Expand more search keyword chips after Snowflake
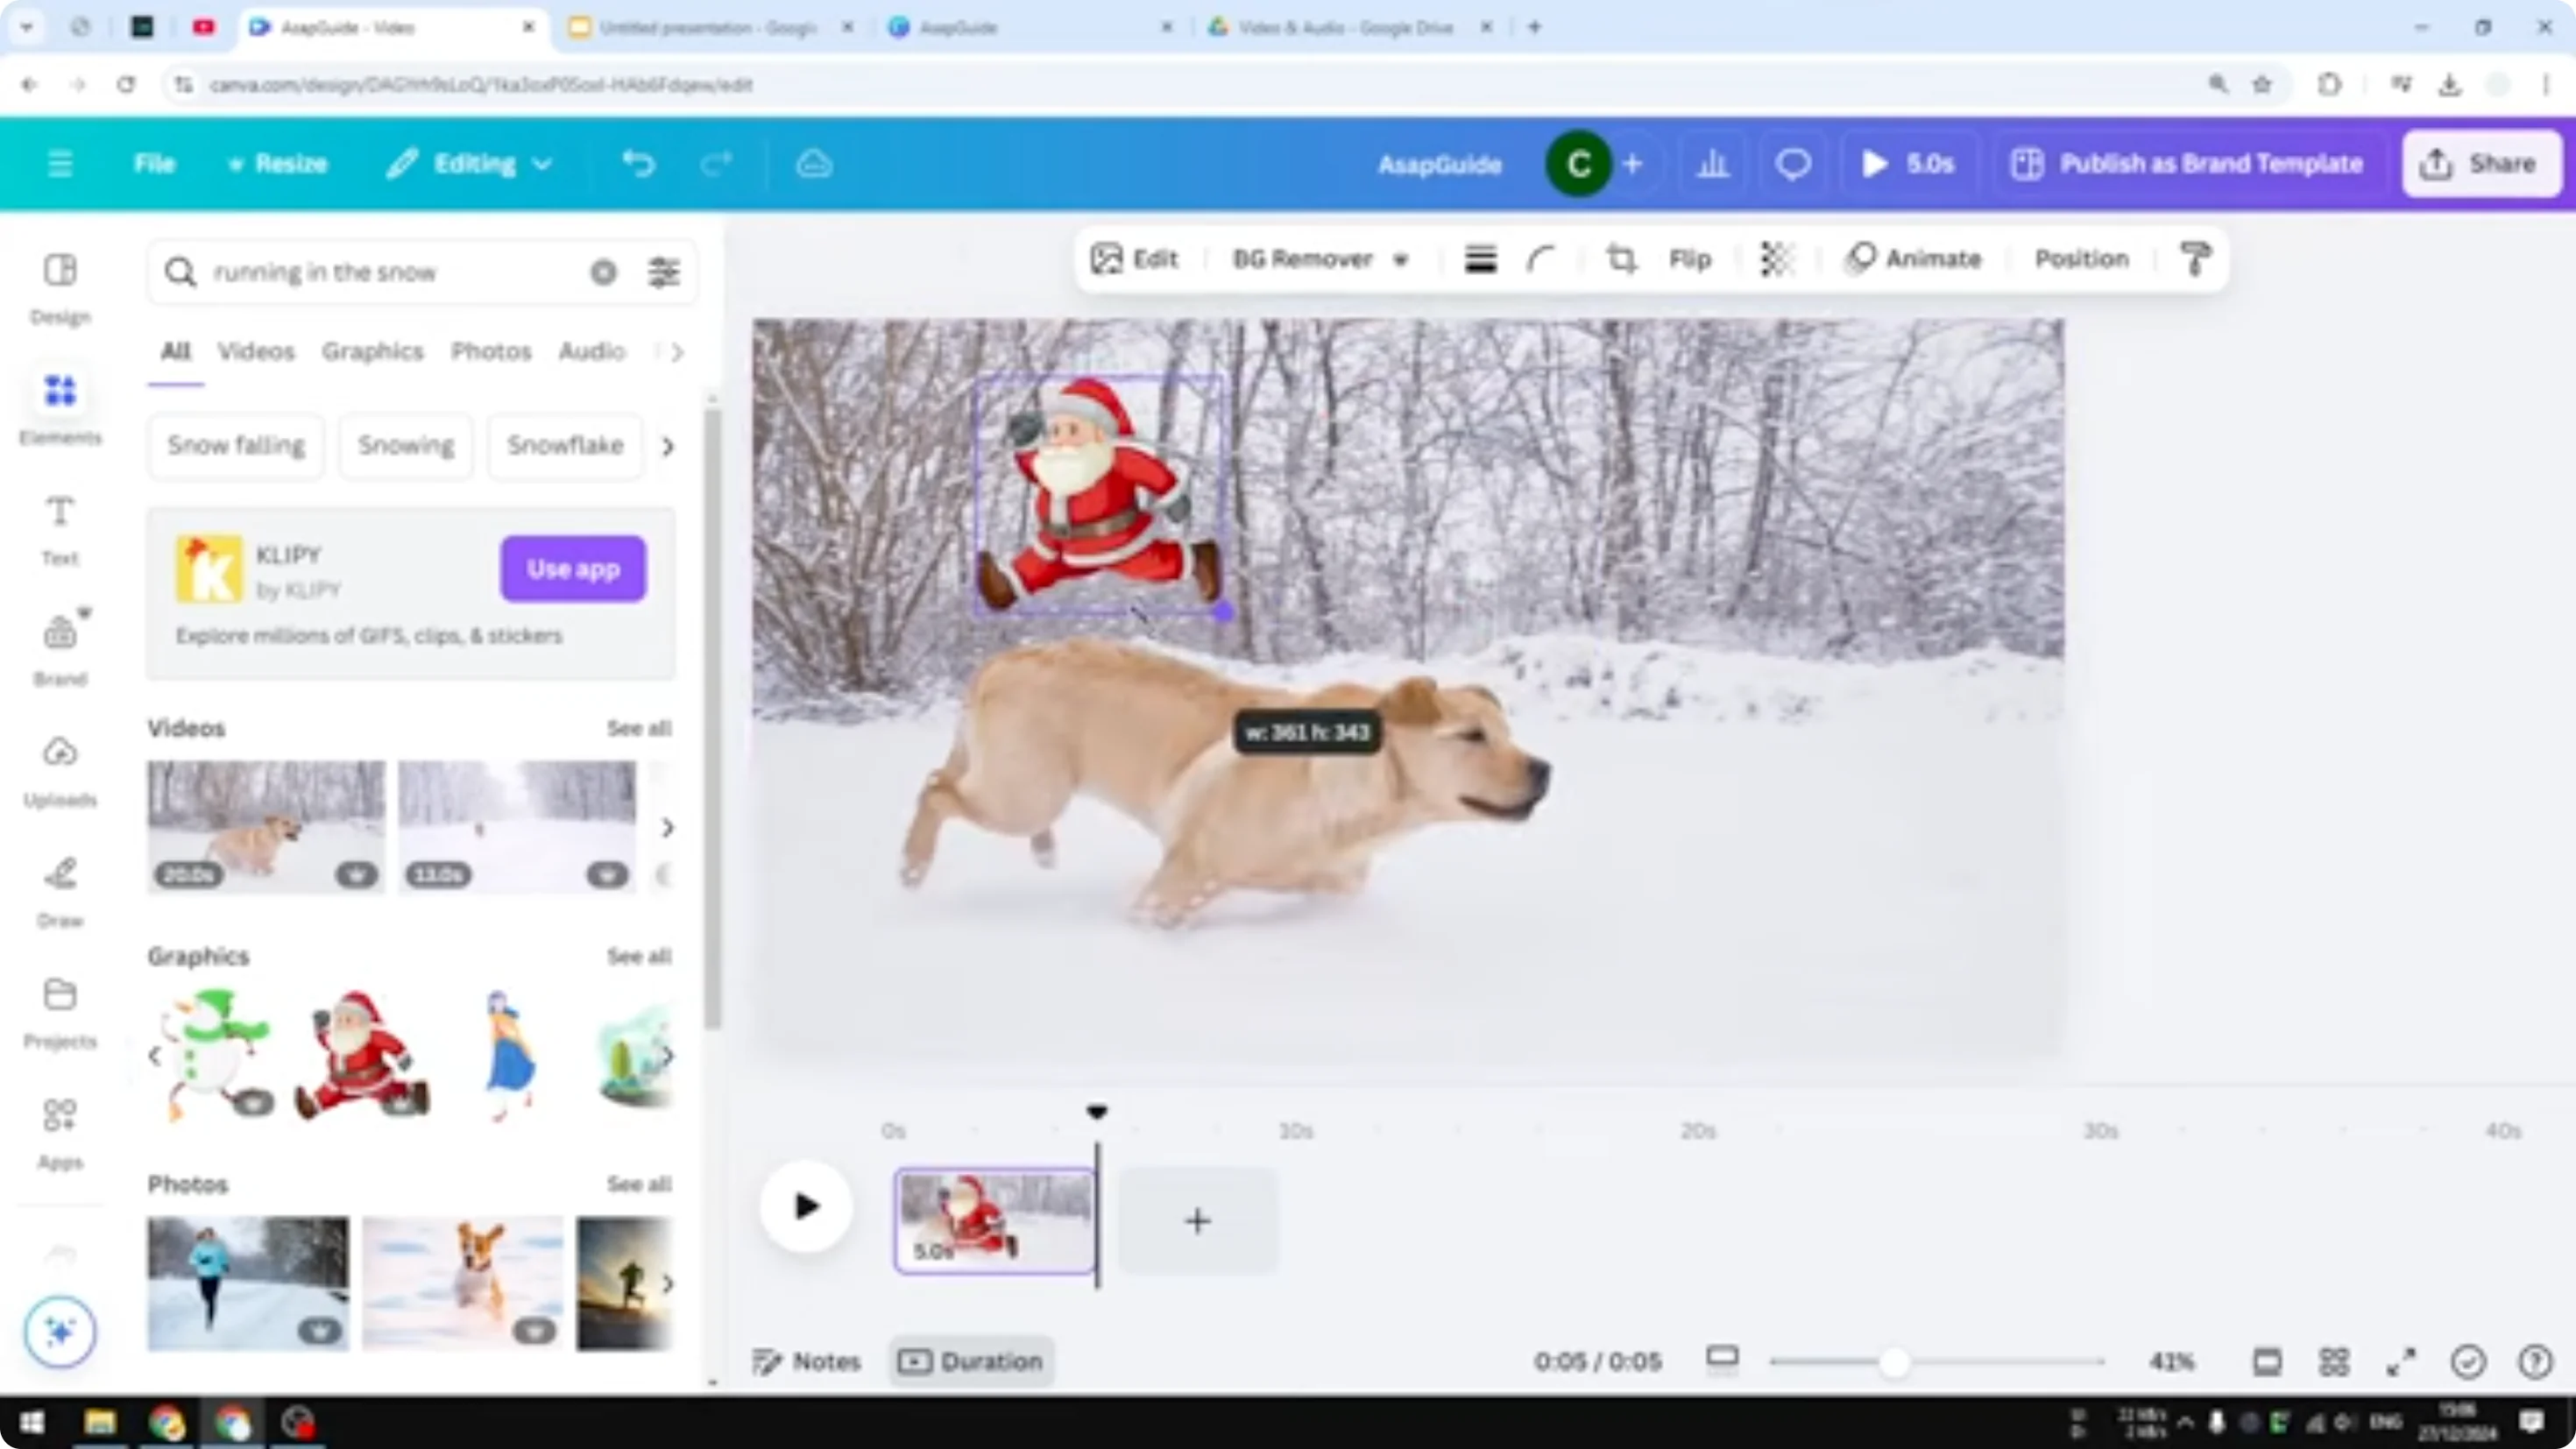Image resolution: width=2576 pixels, height=1449 pixels. coord(668,447)
